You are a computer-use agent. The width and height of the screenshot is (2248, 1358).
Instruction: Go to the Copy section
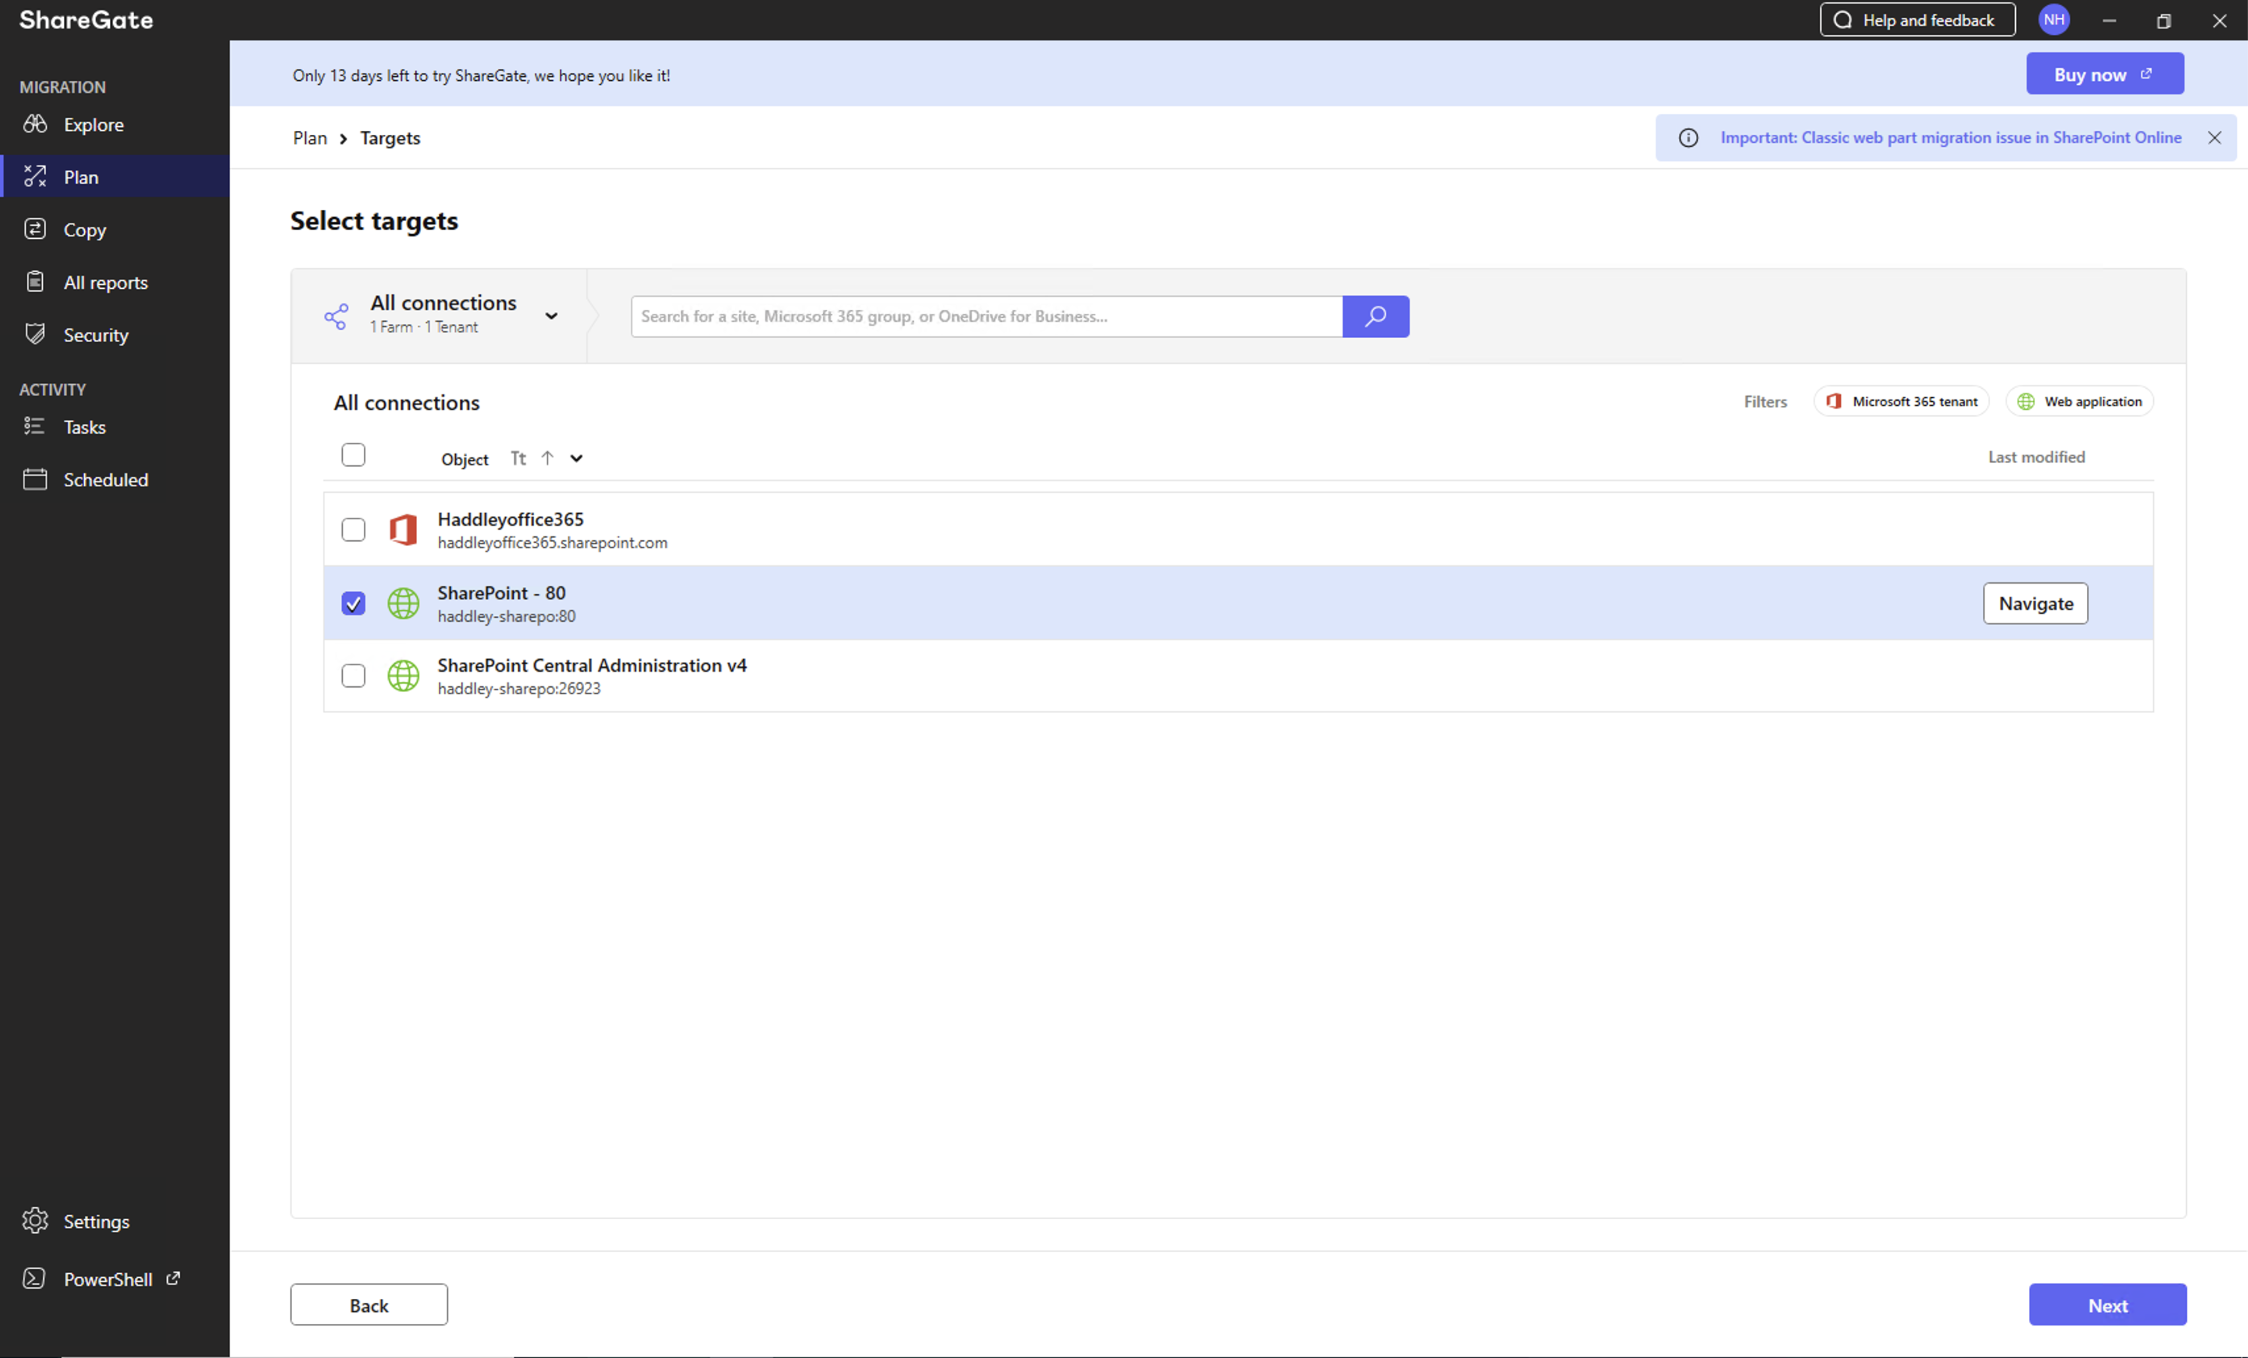pyautogui.click(x=84, y=230)
